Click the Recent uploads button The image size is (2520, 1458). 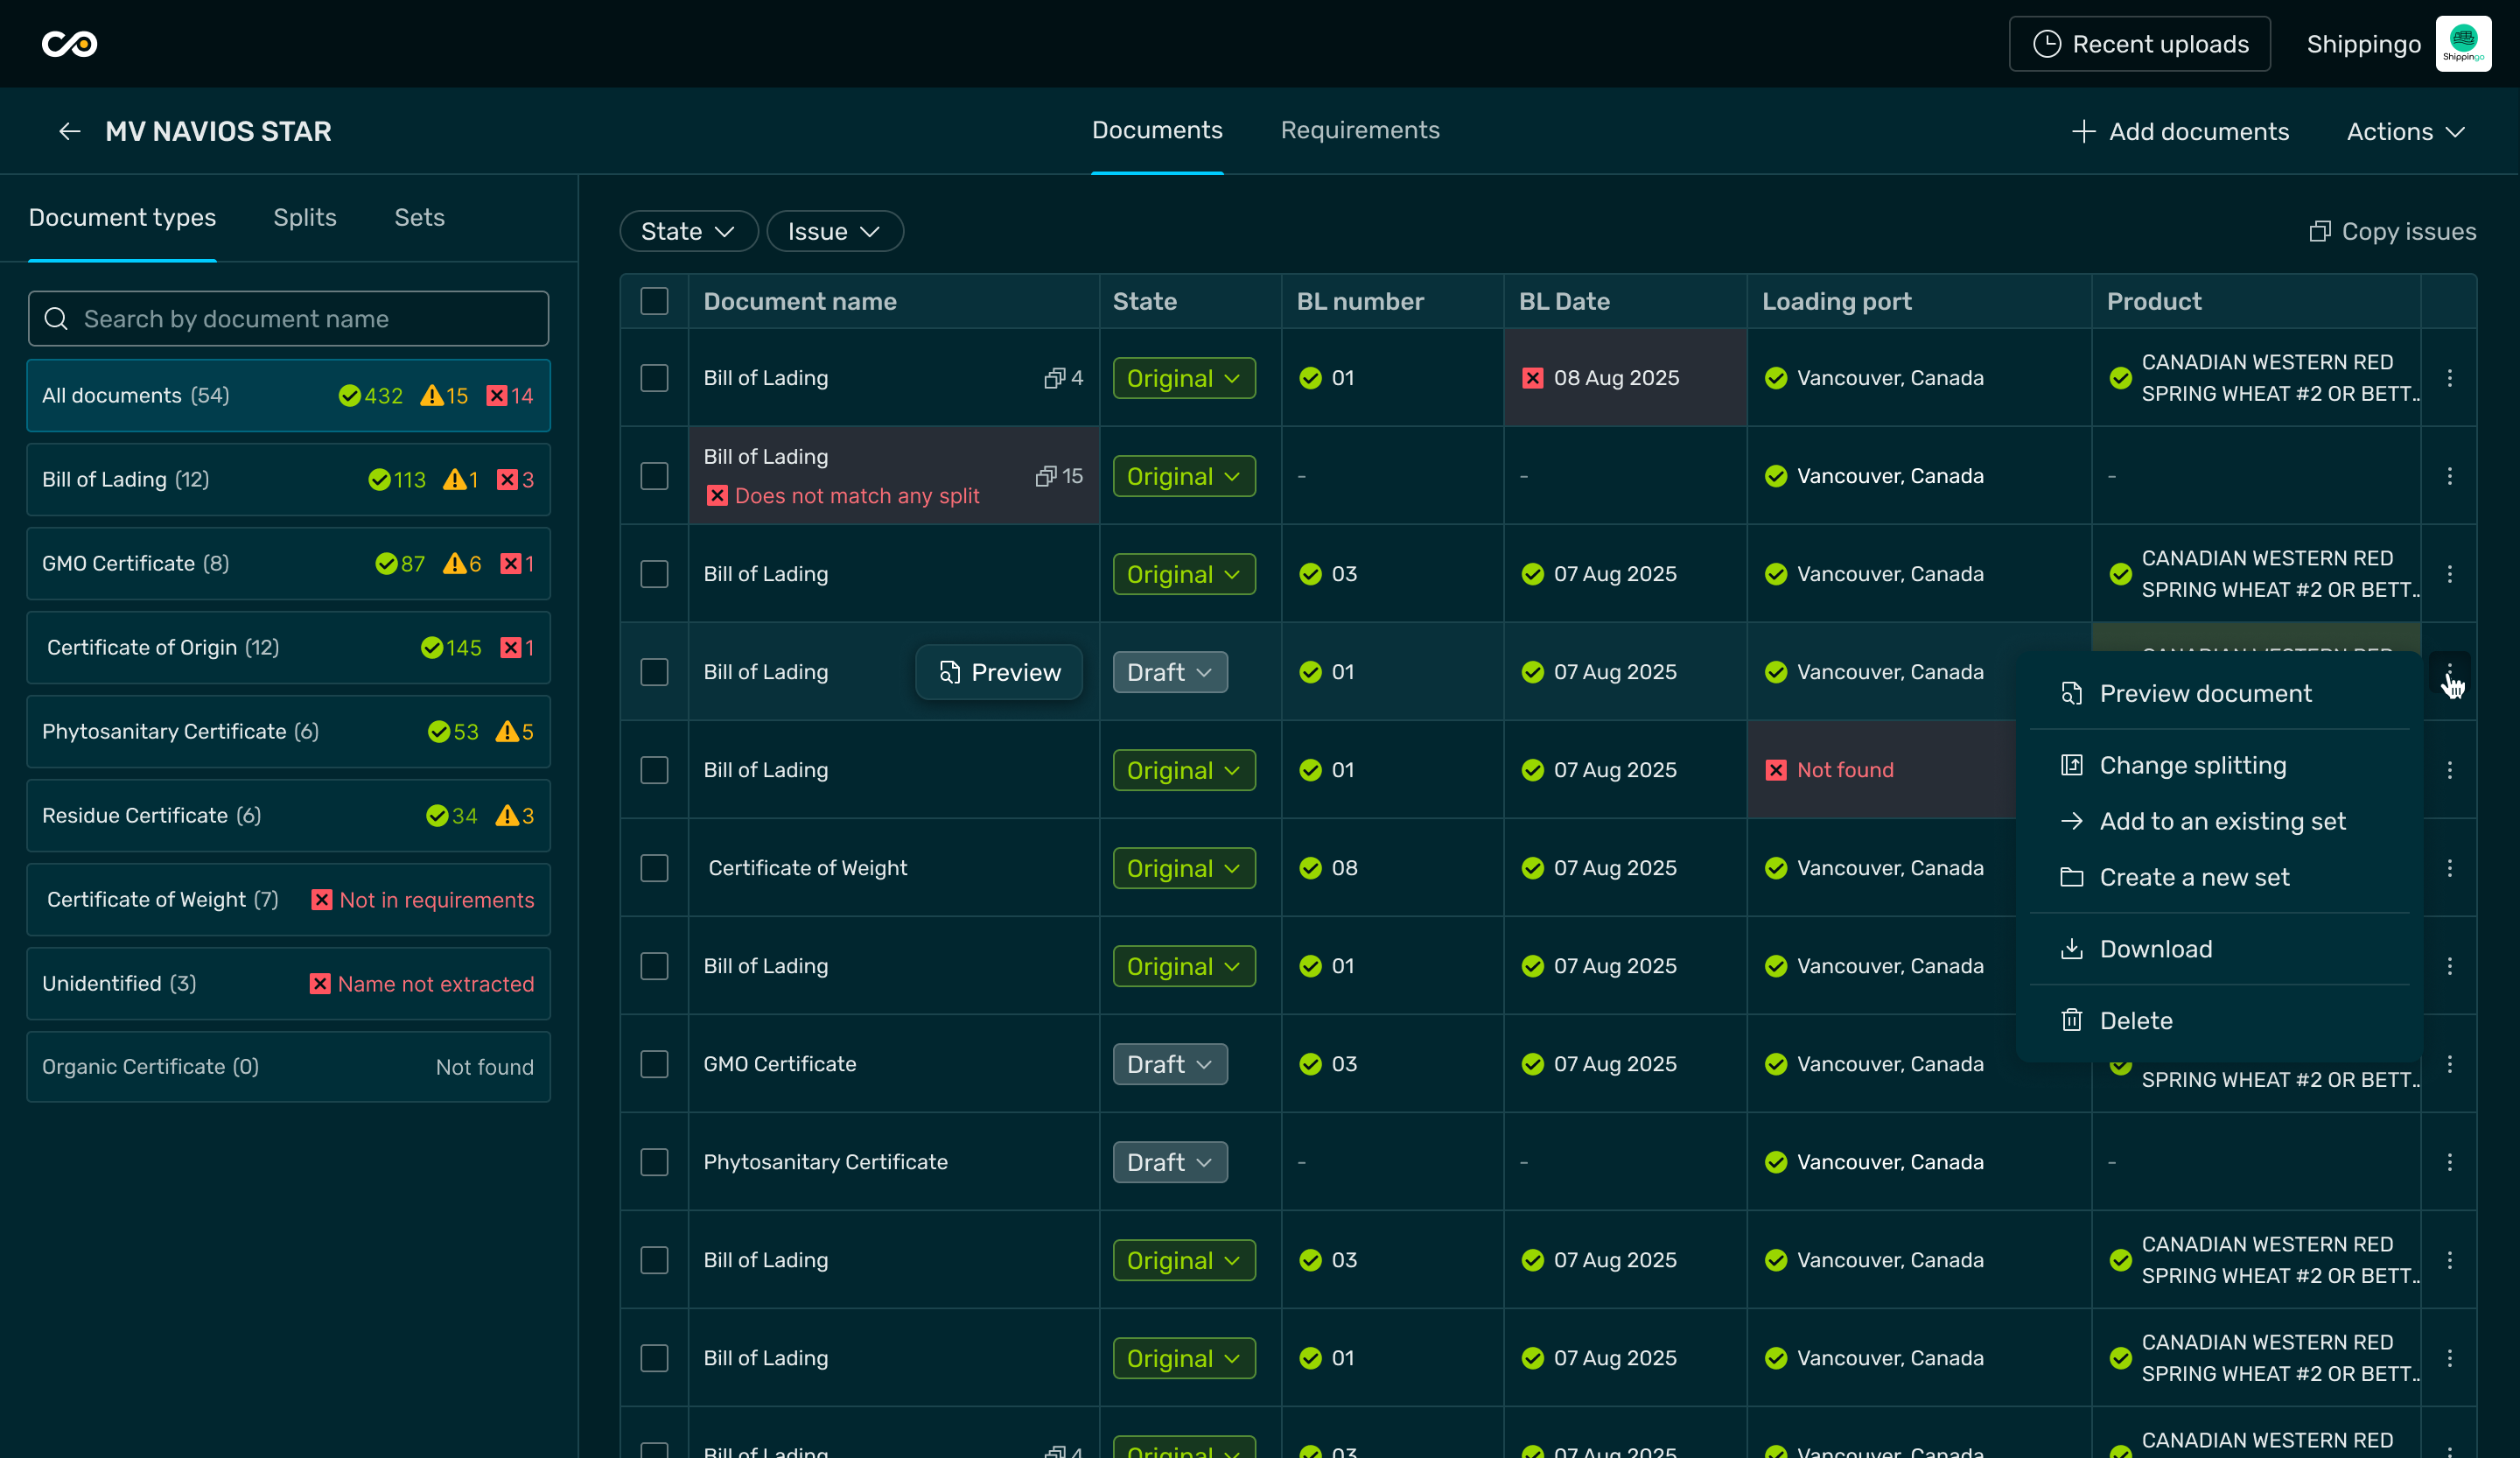(x=2139, y=44)
